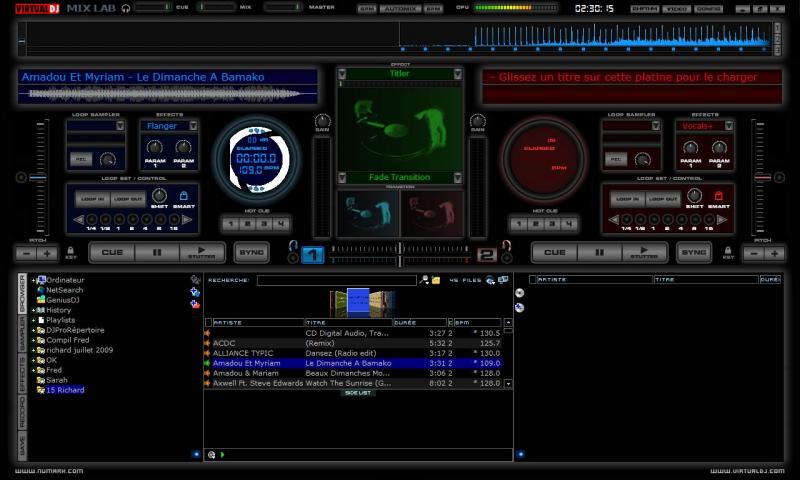Click the Stutter play button on right deck
The image size is (800, 480).
645,253
